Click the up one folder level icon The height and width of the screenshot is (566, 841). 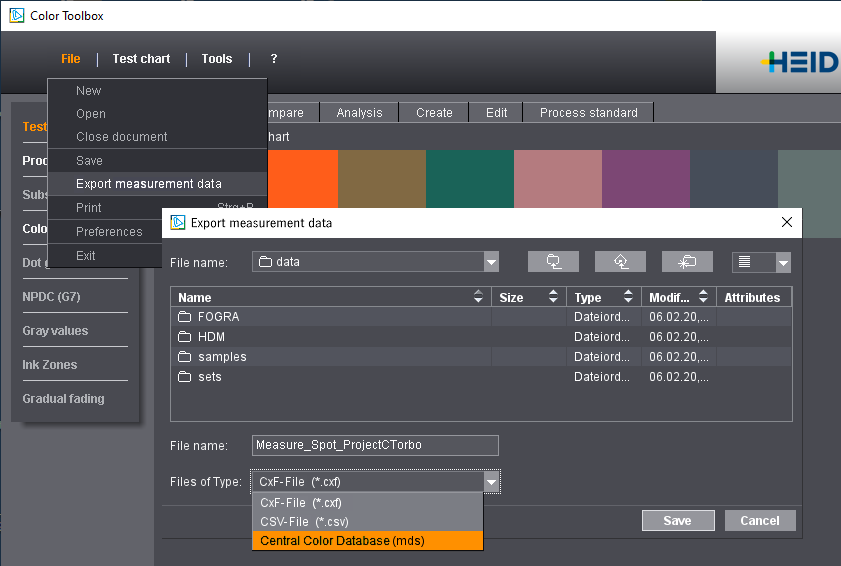(x=553, y=262)
